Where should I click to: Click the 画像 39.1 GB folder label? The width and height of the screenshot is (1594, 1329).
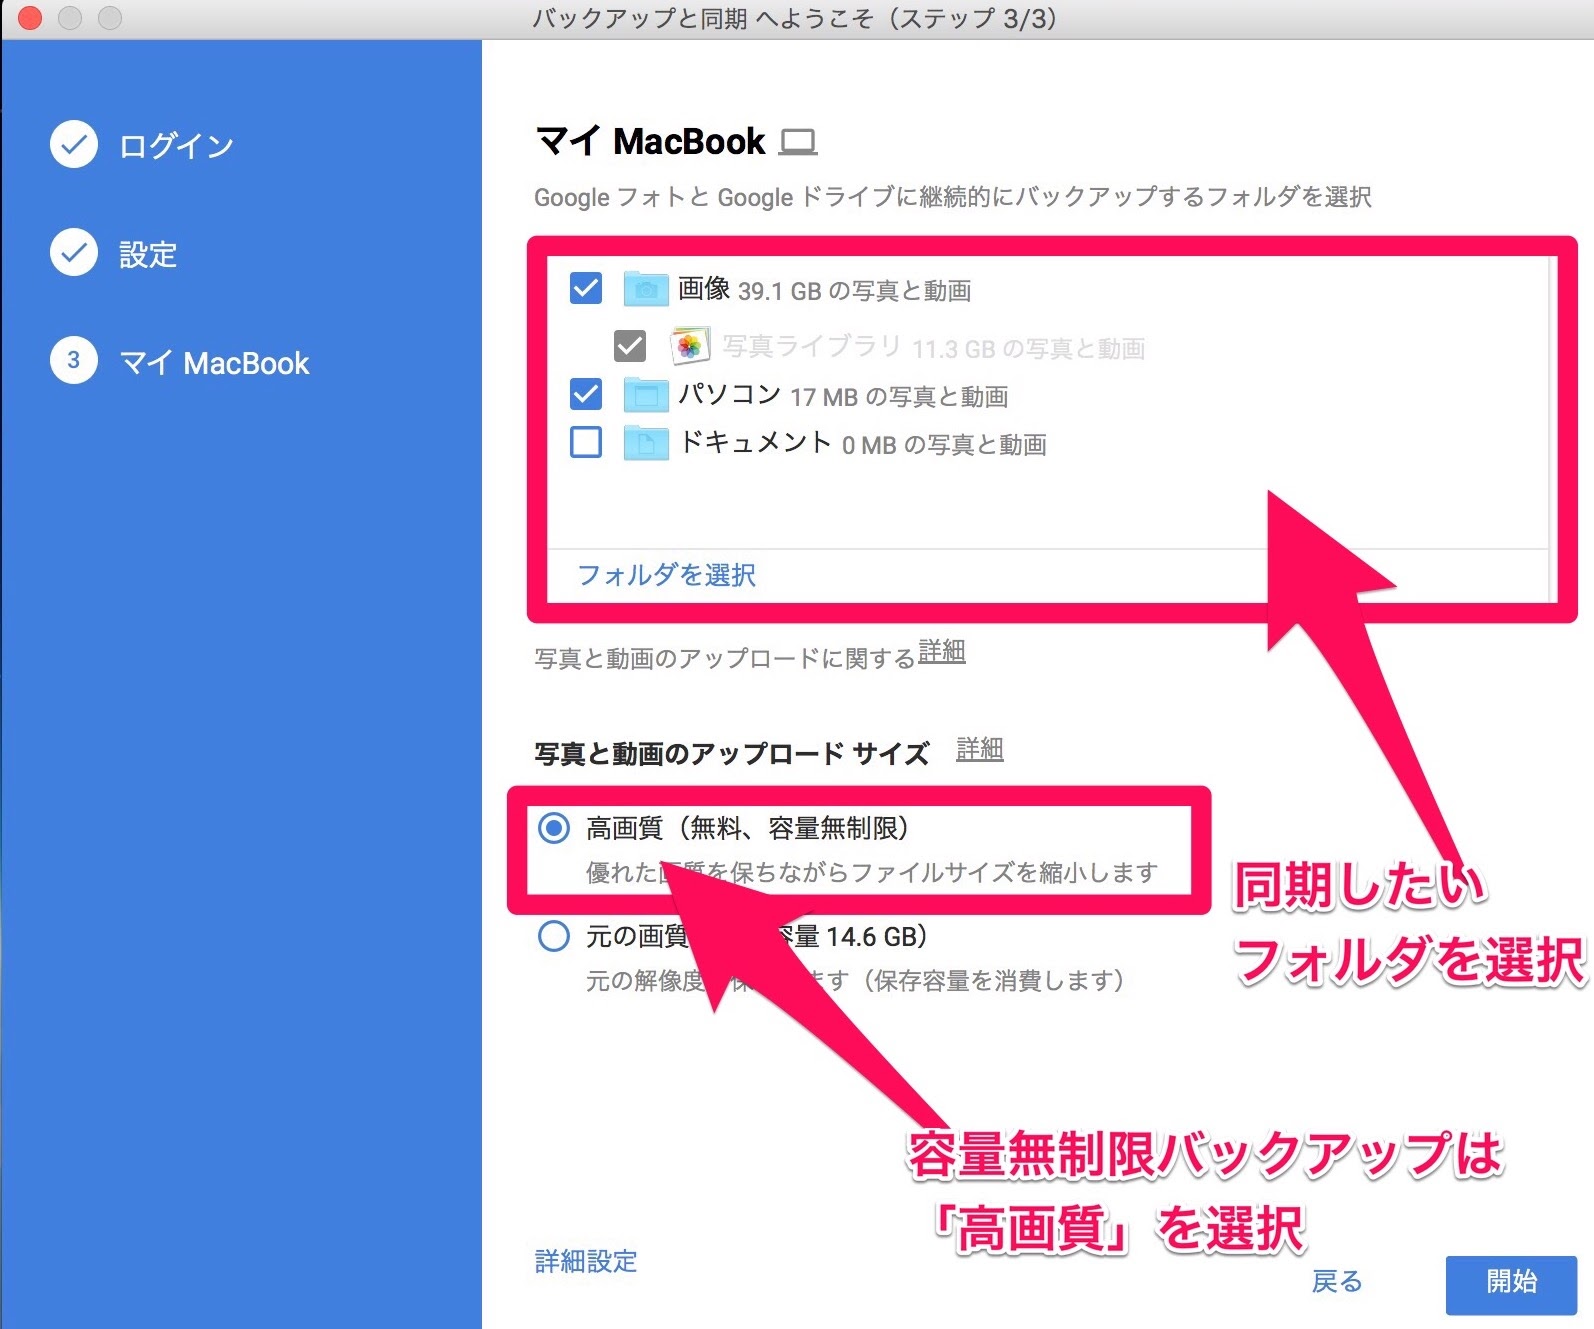tap(825, 290)
